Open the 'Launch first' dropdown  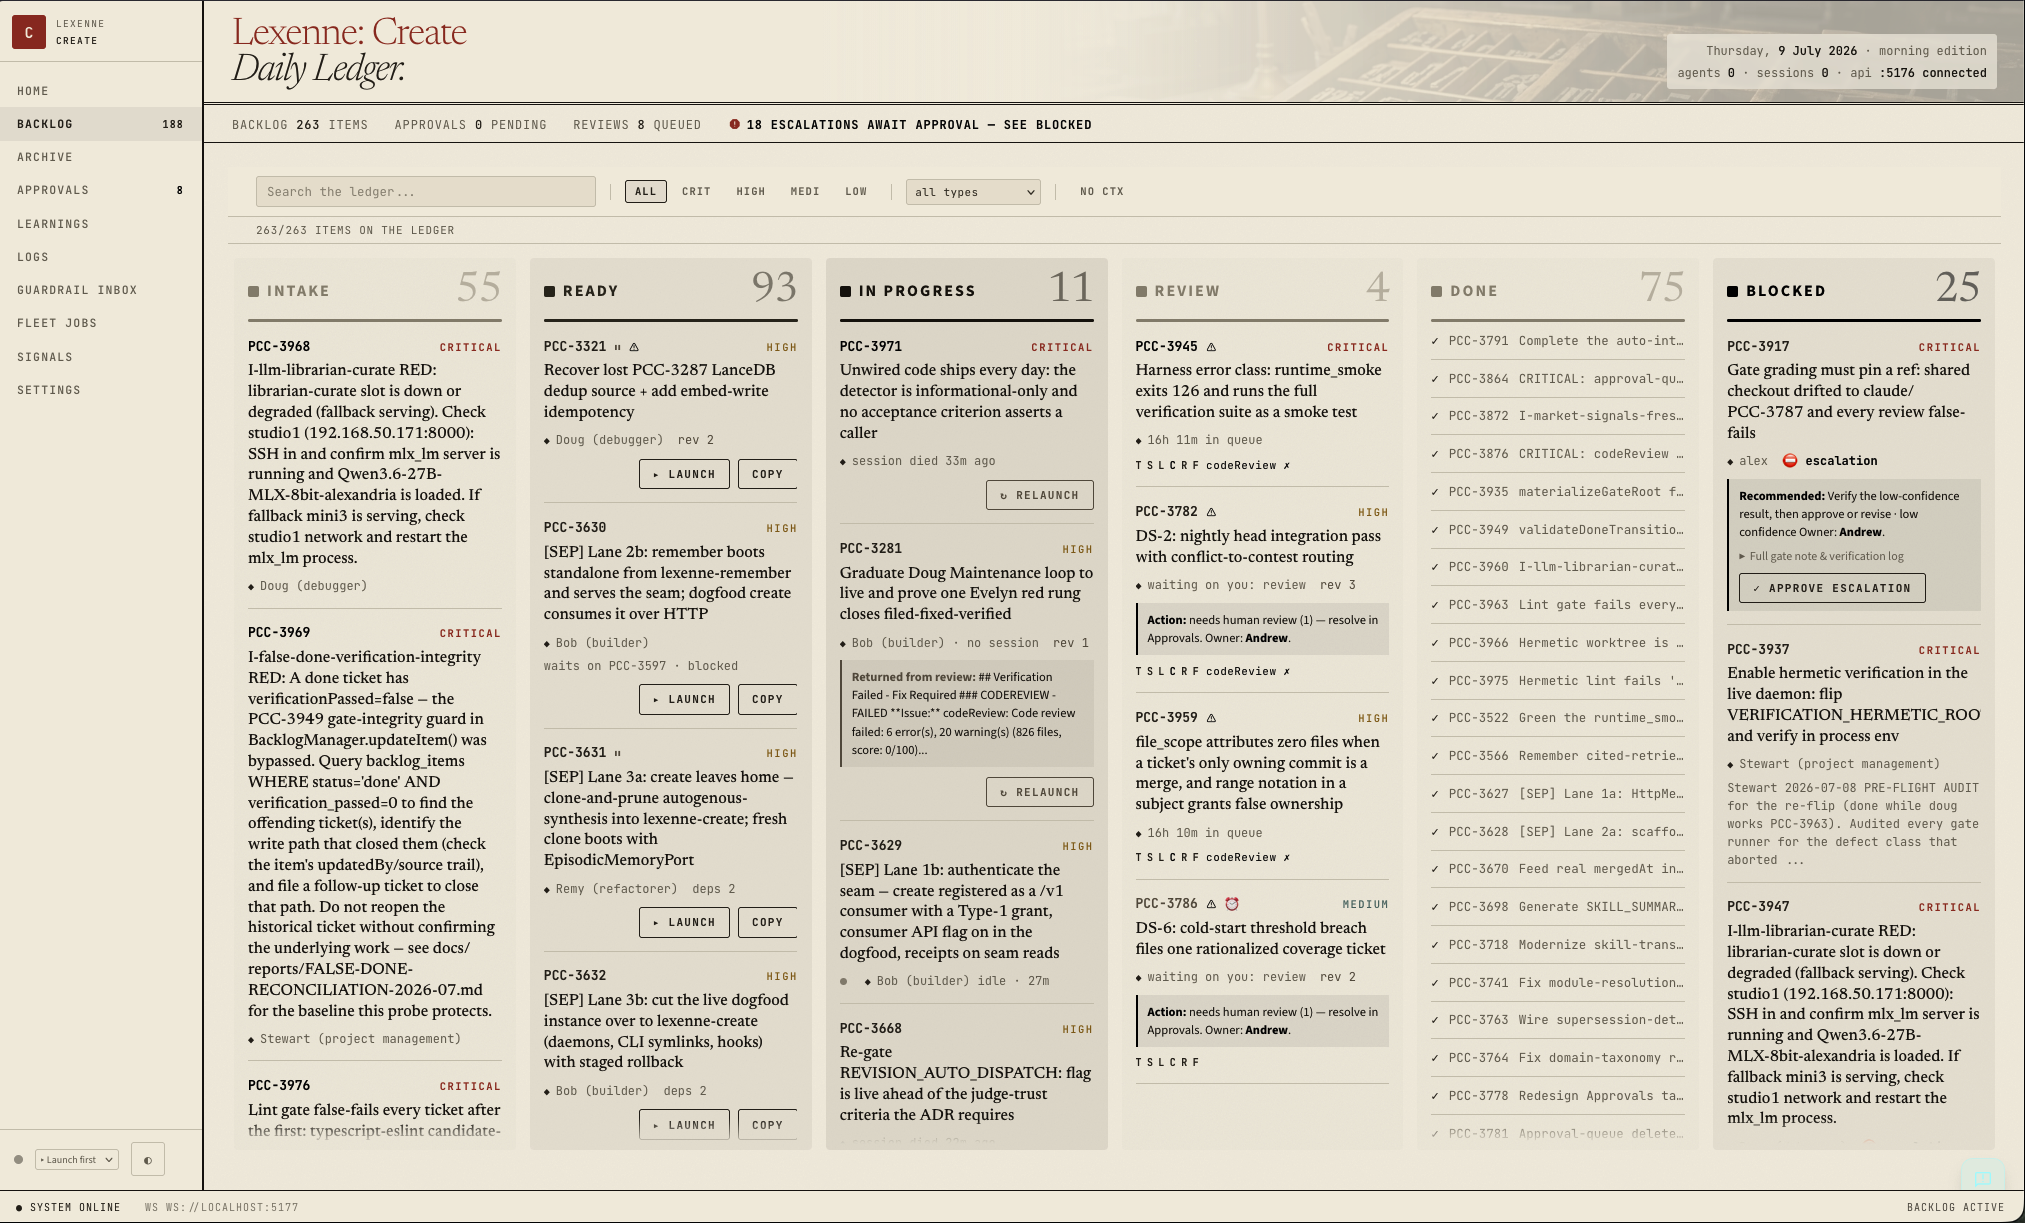pyautogui.click(x=77, y=1160)
